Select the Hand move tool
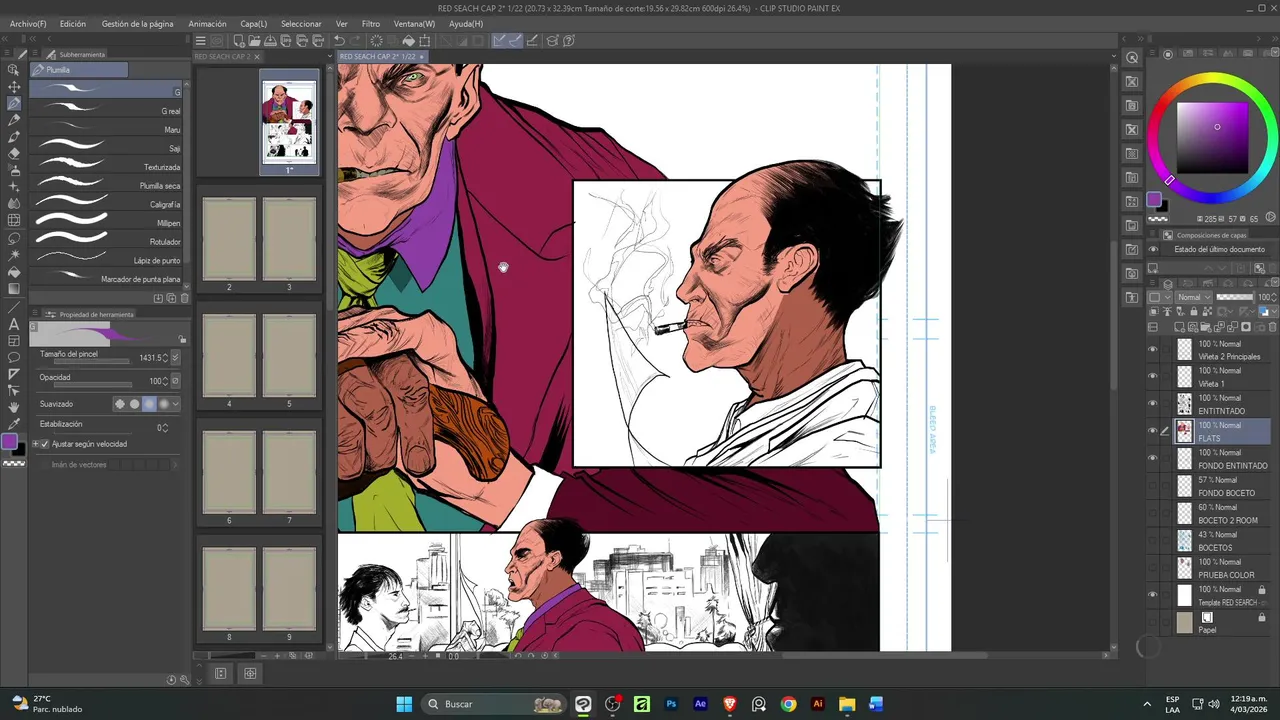The image size is (1280, 720). coord(14,408)
